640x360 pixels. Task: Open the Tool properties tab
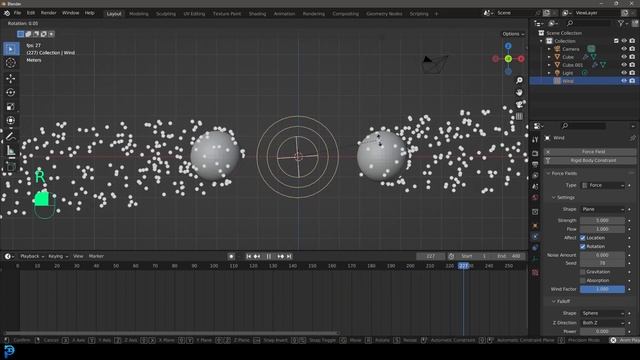tap(535, 140)
